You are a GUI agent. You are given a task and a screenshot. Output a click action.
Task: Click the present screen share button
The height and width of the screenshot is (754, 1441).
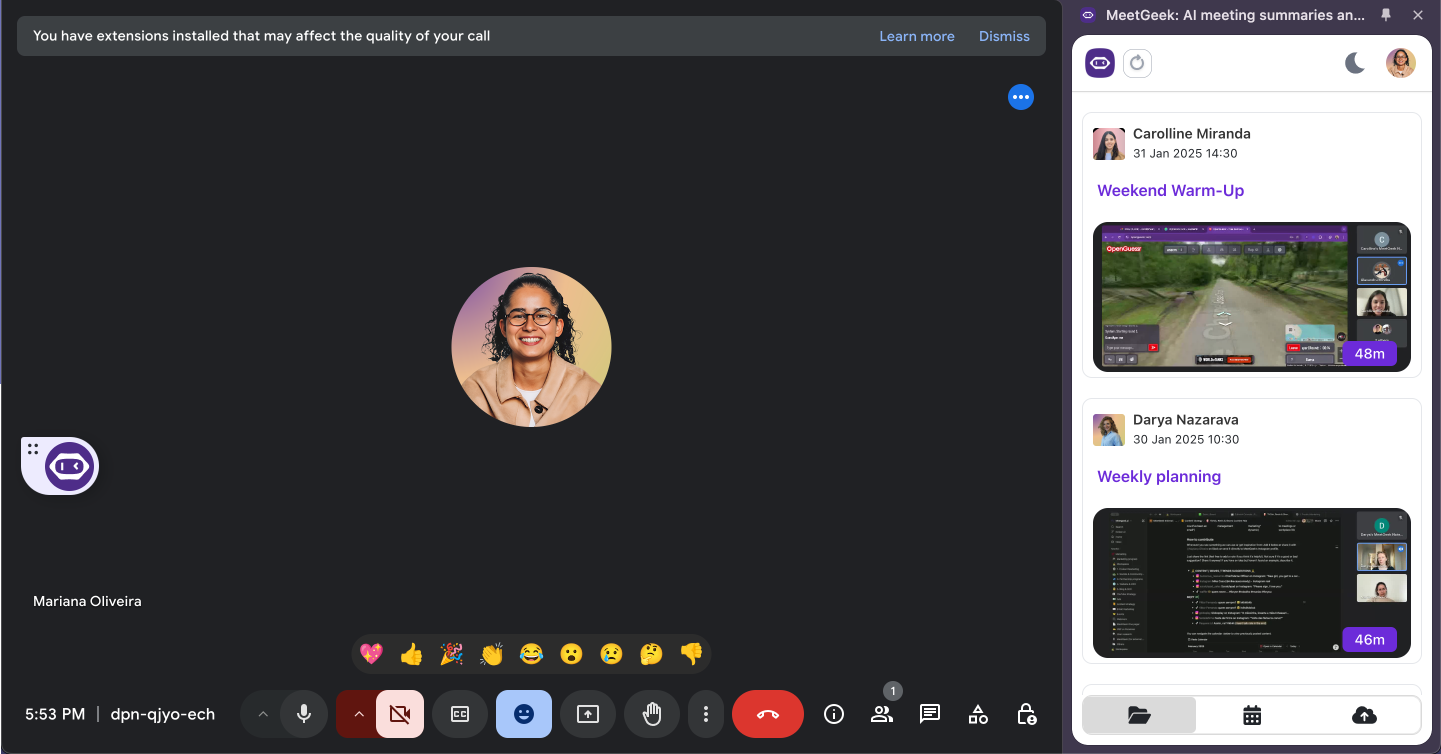point(588,714)
